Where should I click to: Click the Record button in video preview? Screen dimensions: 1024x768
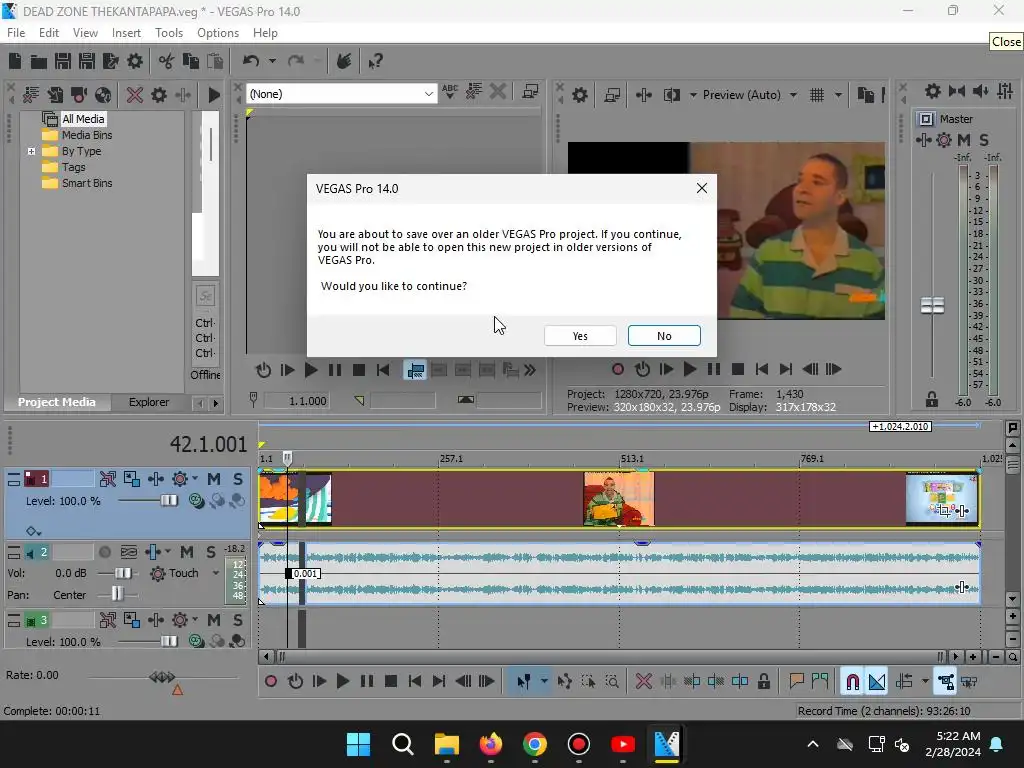618,369
